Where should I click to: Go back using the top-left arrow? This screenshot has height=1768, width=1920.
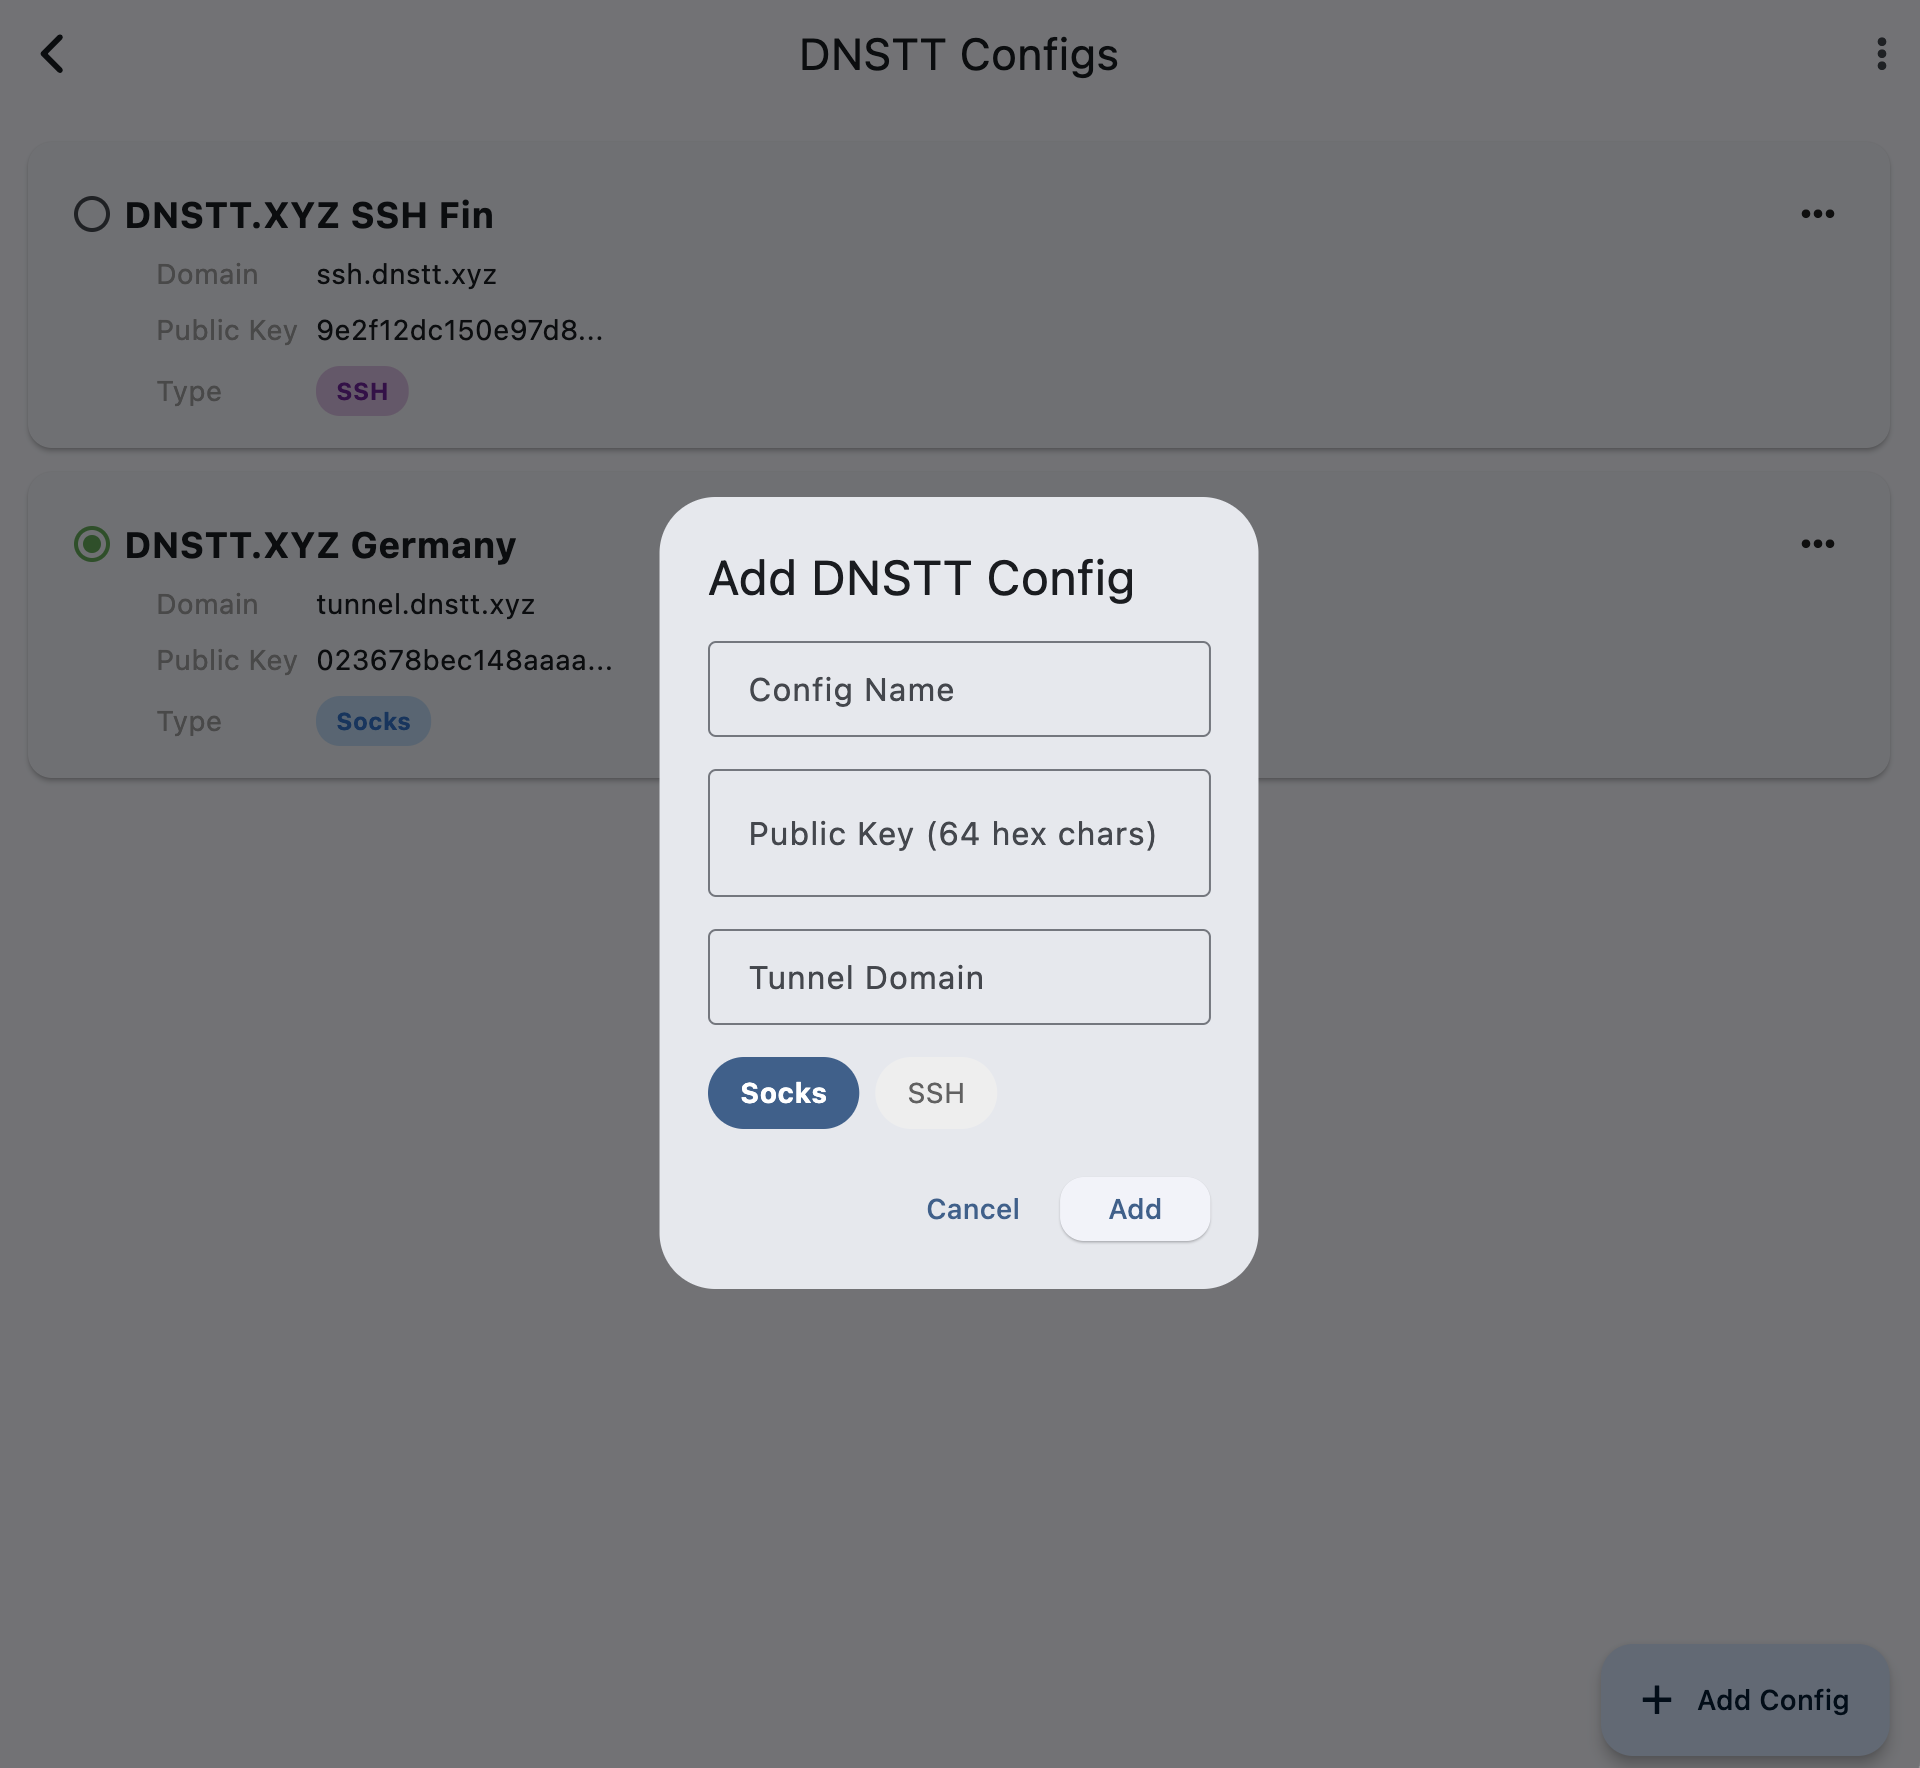(52, 54)
